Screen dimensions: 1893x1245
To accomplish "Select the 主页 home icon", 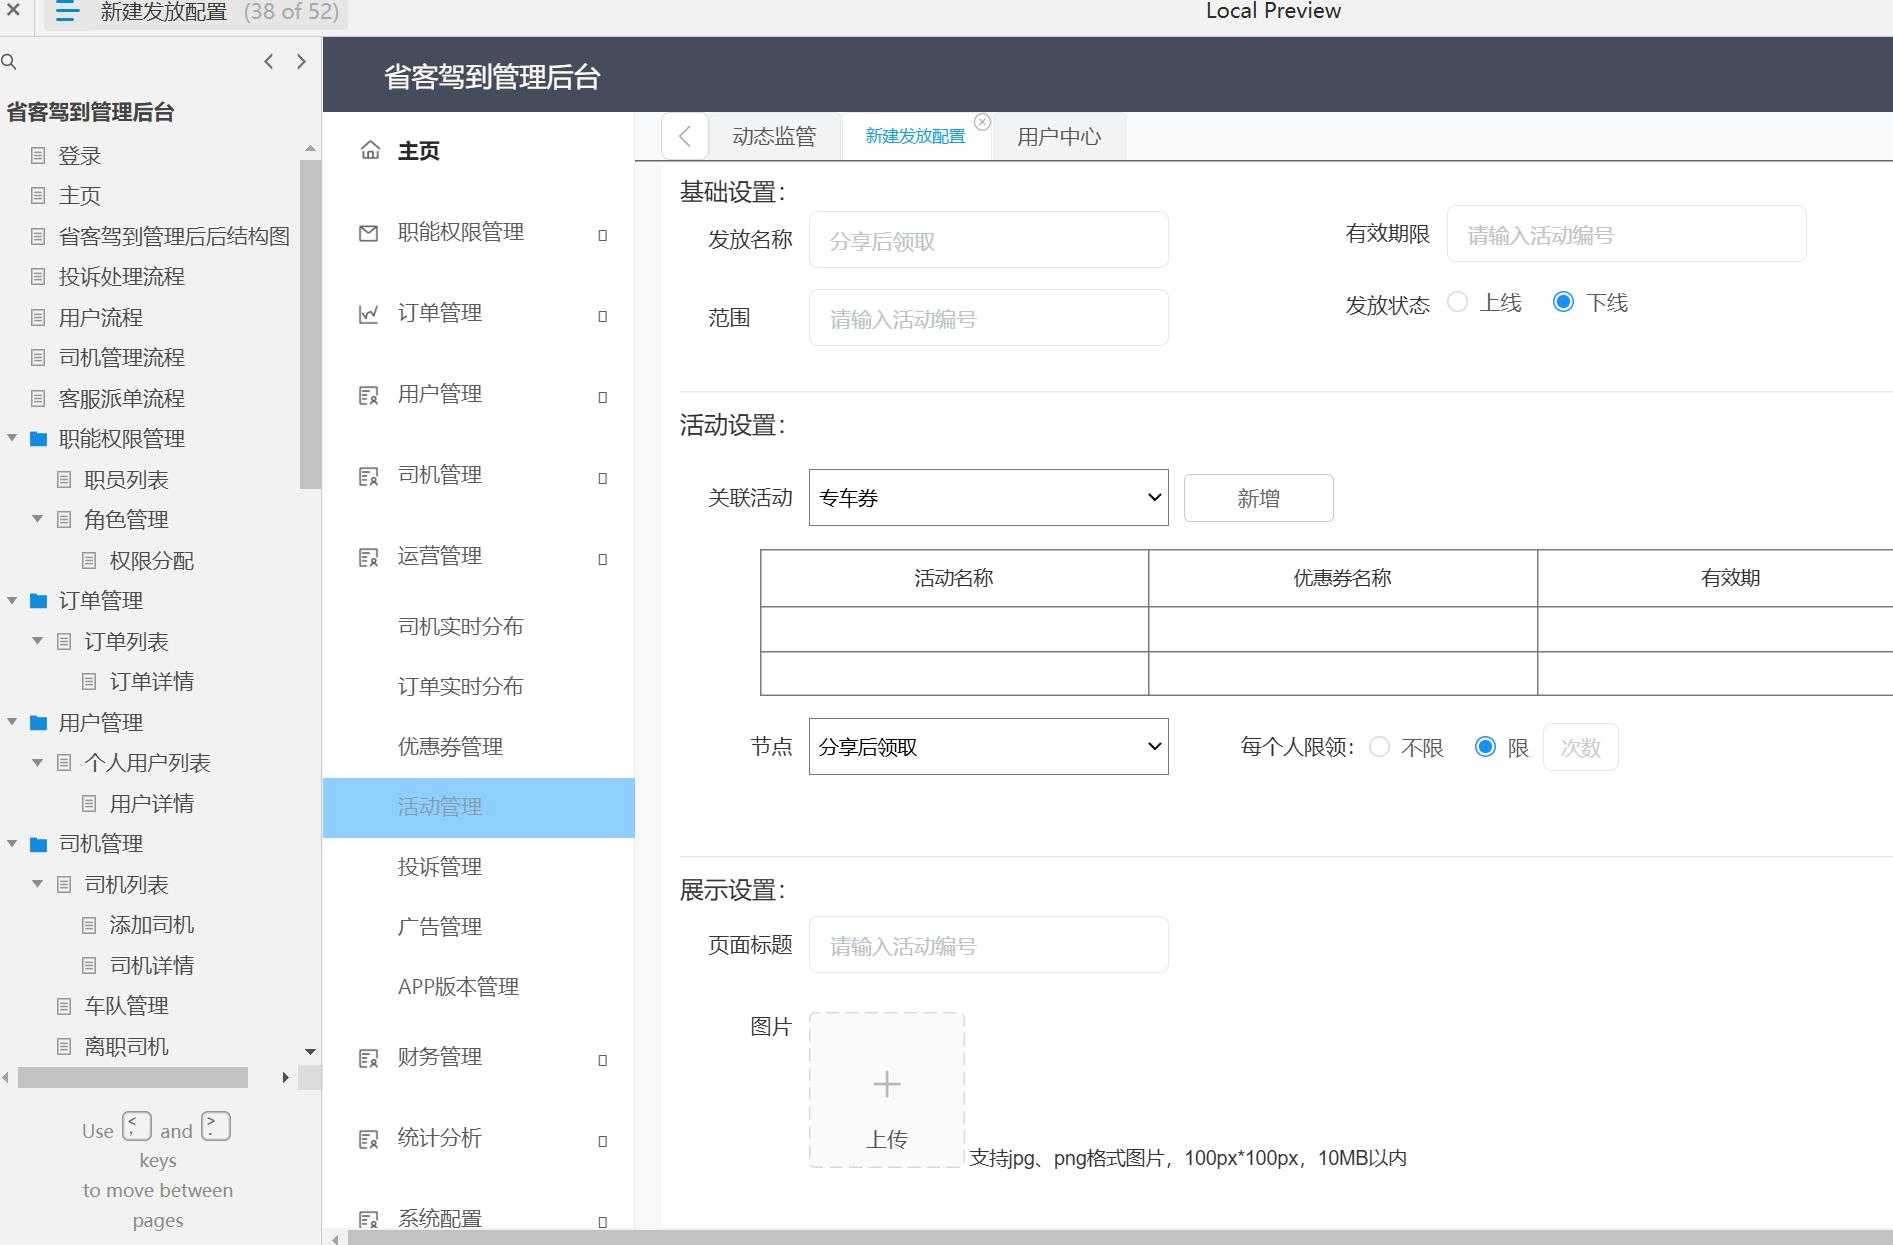I will pos(371,149).
